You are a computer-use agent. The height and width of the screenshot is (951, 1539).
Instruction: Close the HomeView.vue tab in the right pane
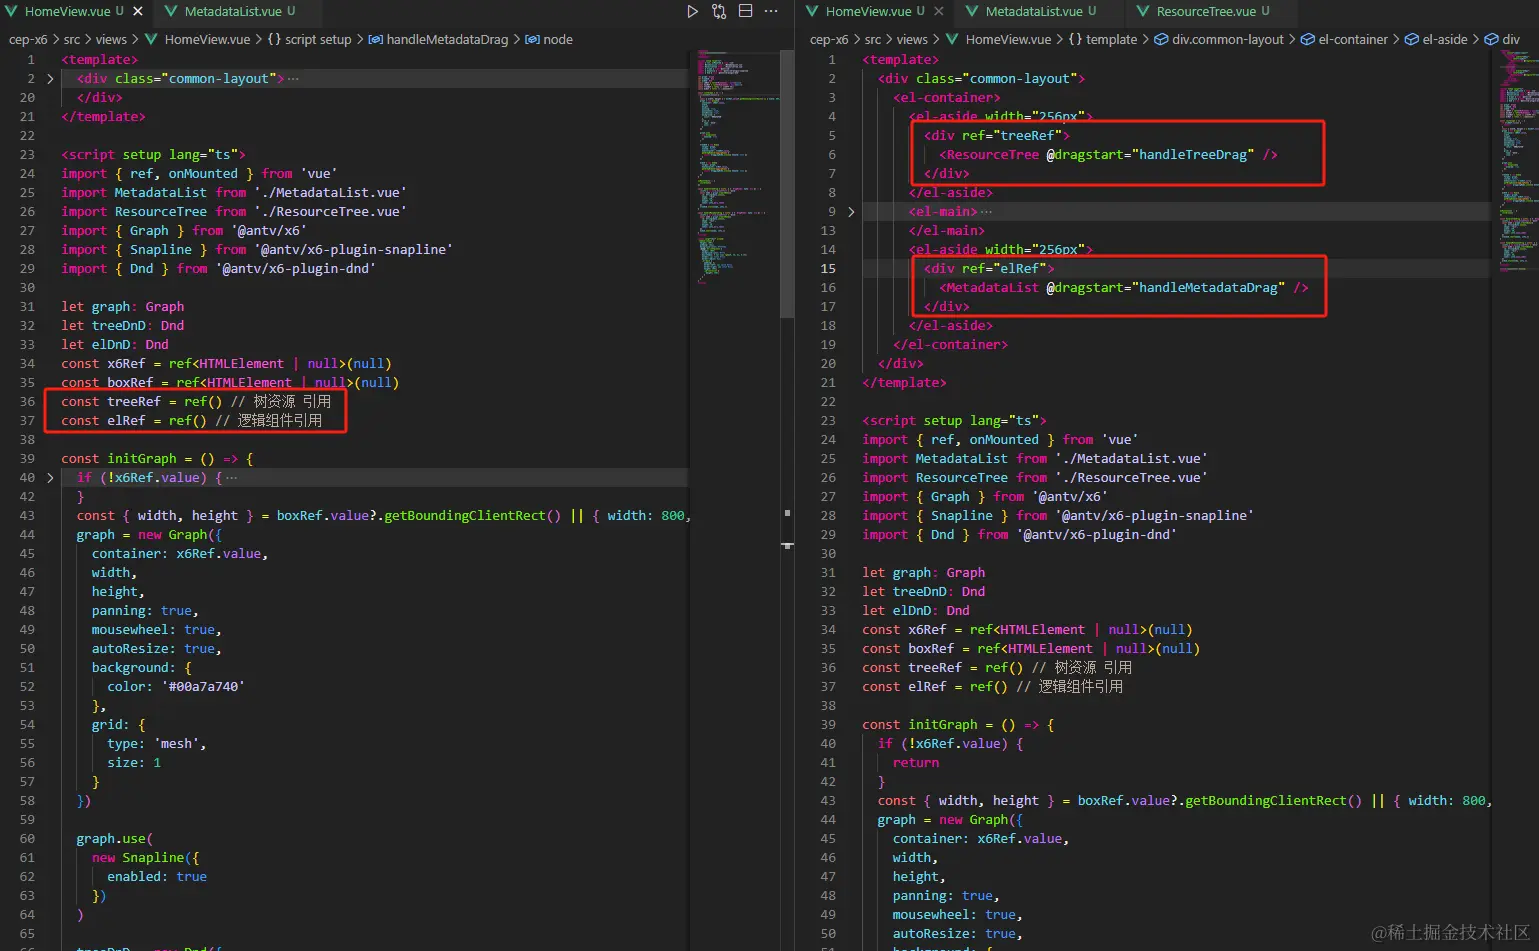(x=938, y=11)
